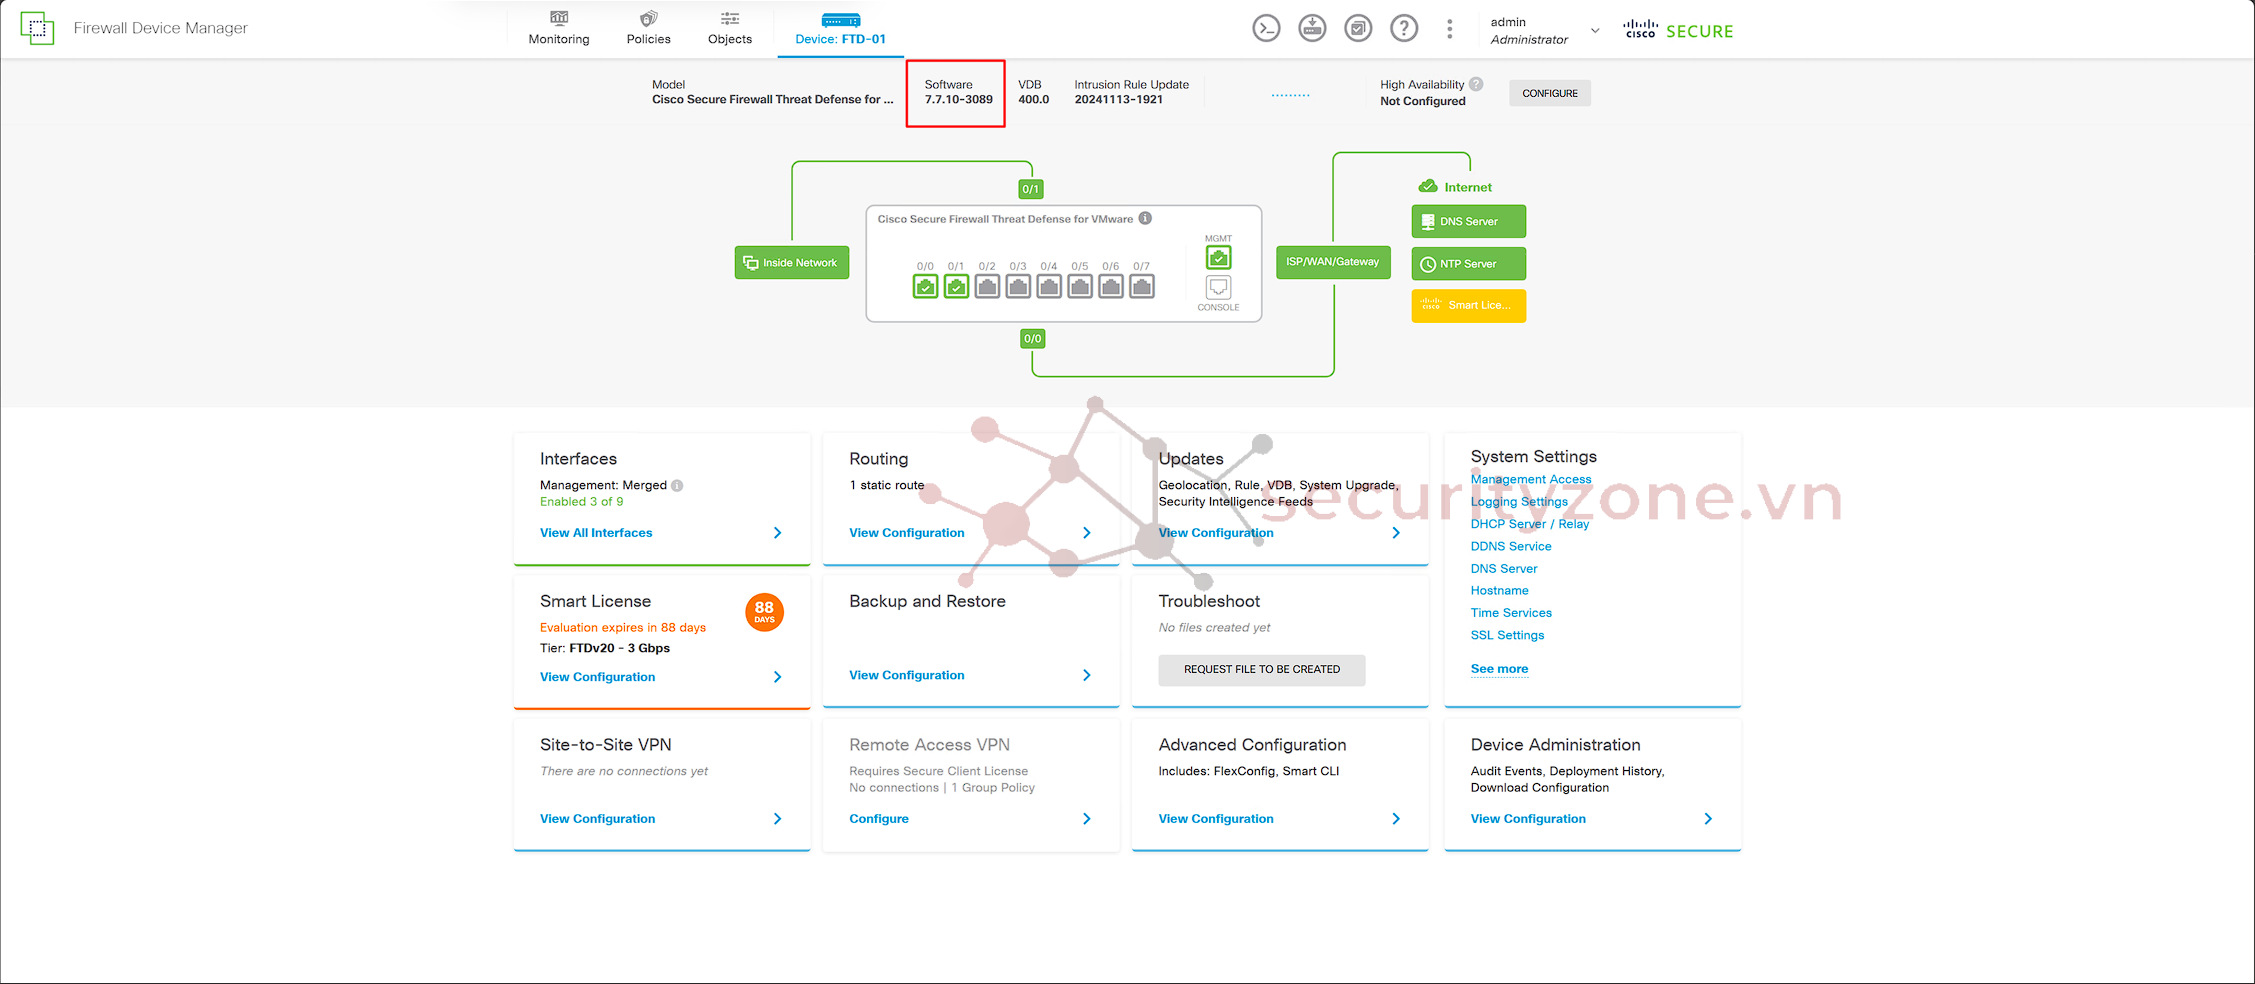
Task: Open the Management Access link
Action: pos(1530,480)
